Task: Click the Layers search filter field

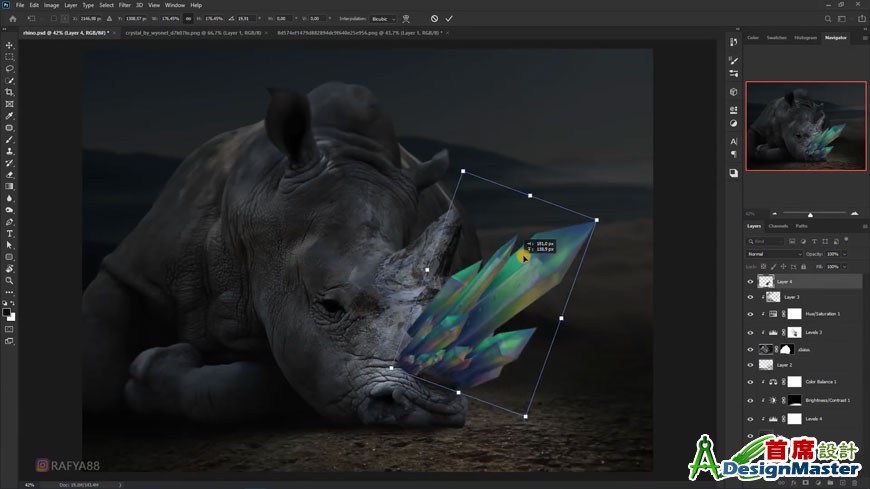Action: 765,241
